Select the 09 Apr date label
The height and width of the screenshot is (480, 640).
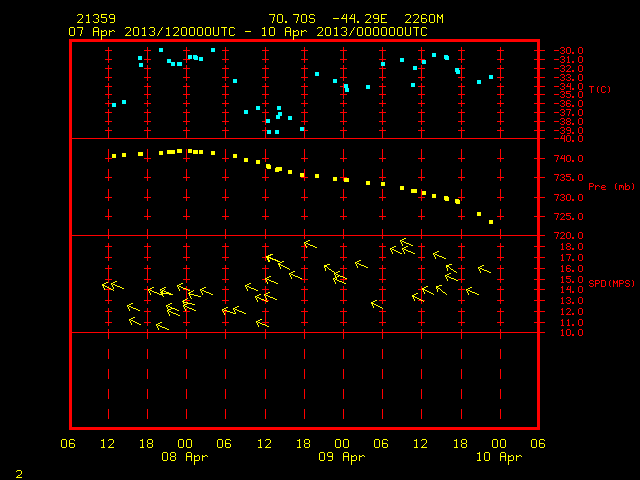[342, 457]
